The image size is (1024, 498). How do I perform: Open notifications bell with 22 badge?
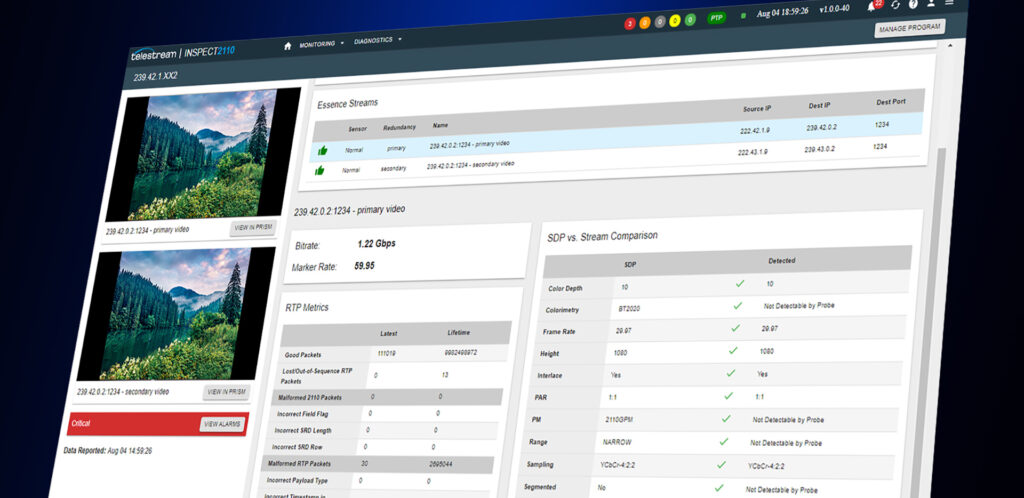coord(873,6)
